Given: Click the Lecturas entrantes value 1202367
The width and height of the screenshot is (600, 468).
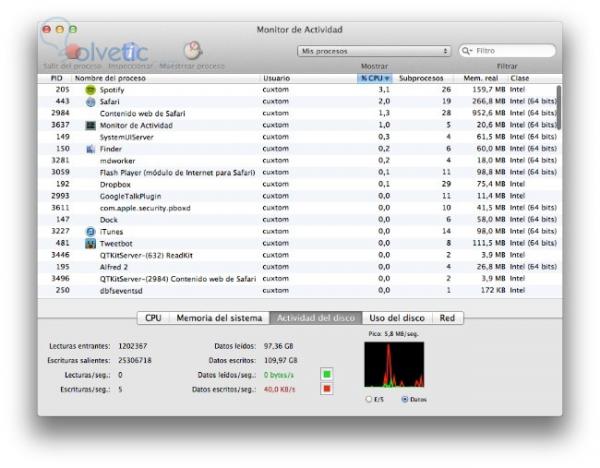Looking at the screenshot, I should point(132,346).
